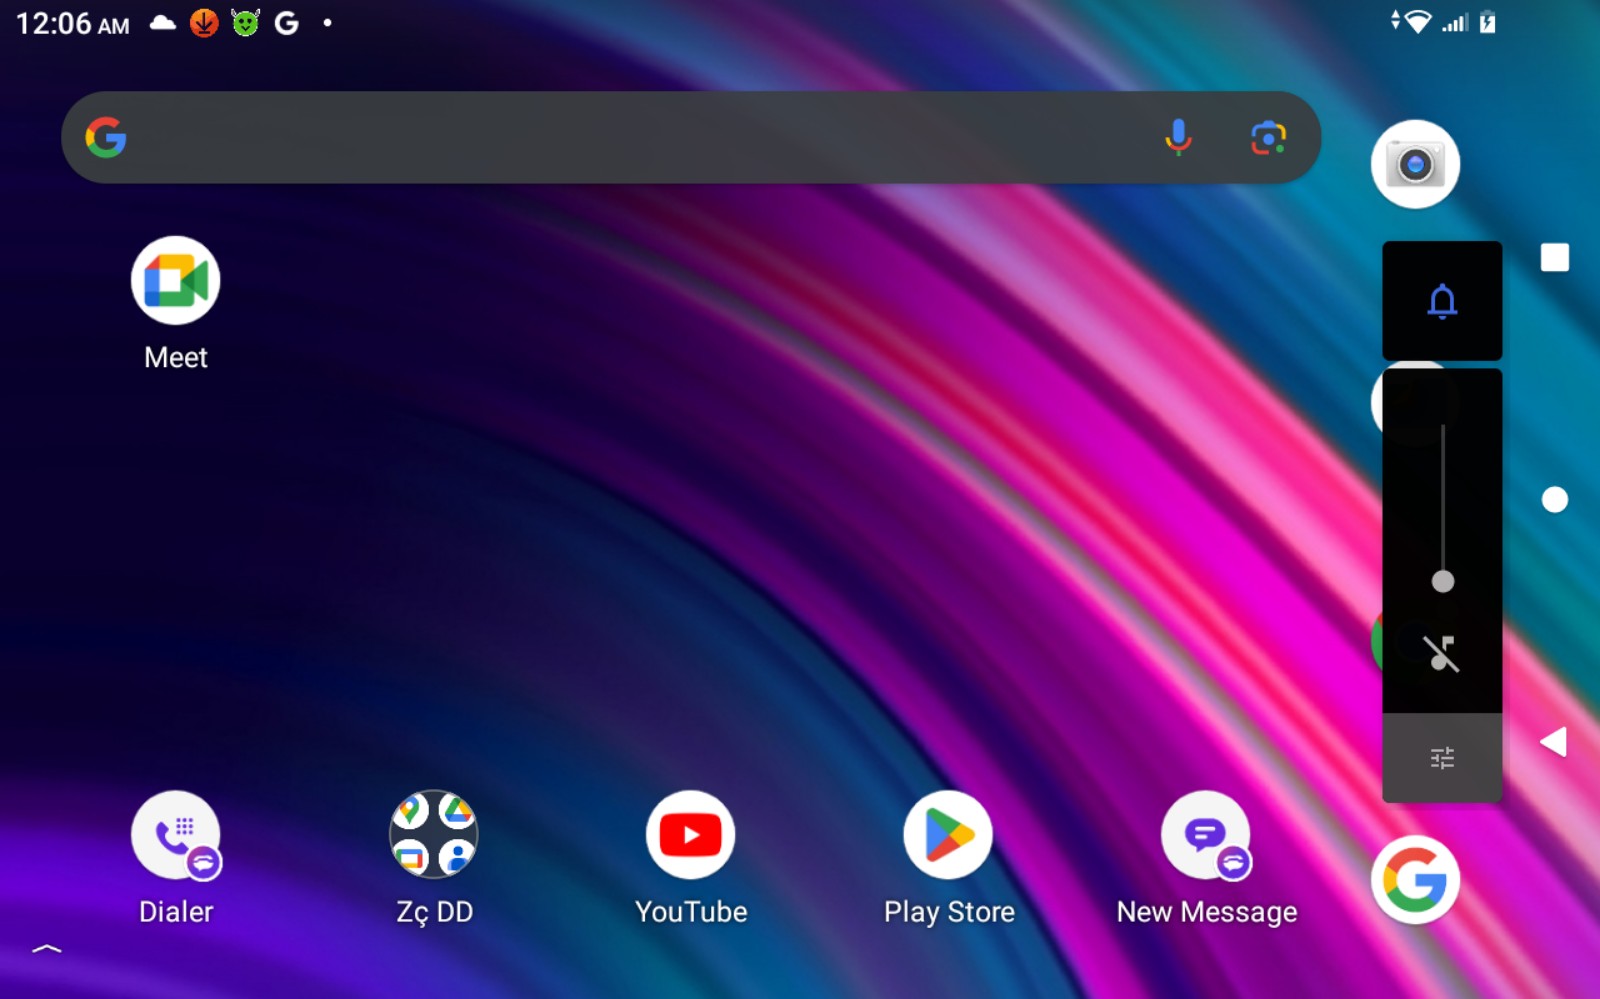Tap the back triangle navigation button

pos(1553,741)
